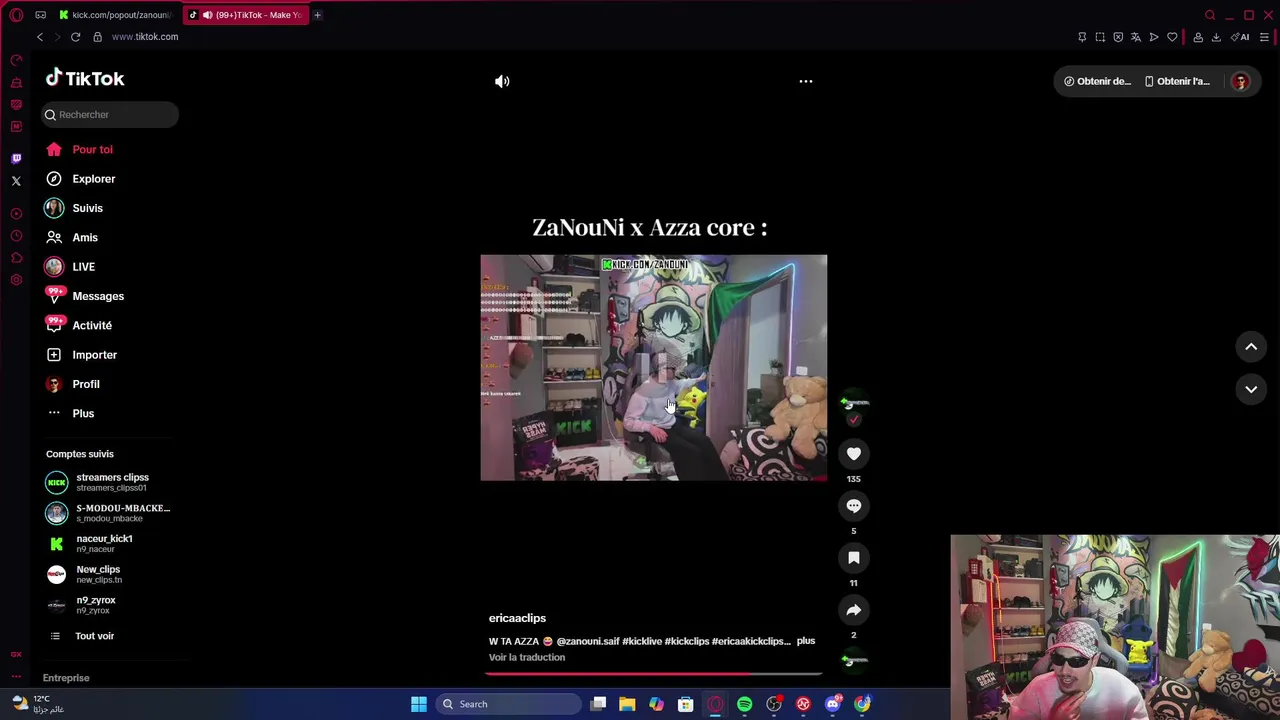
Task: Open the browser downloads icon
Action: 1216,37
